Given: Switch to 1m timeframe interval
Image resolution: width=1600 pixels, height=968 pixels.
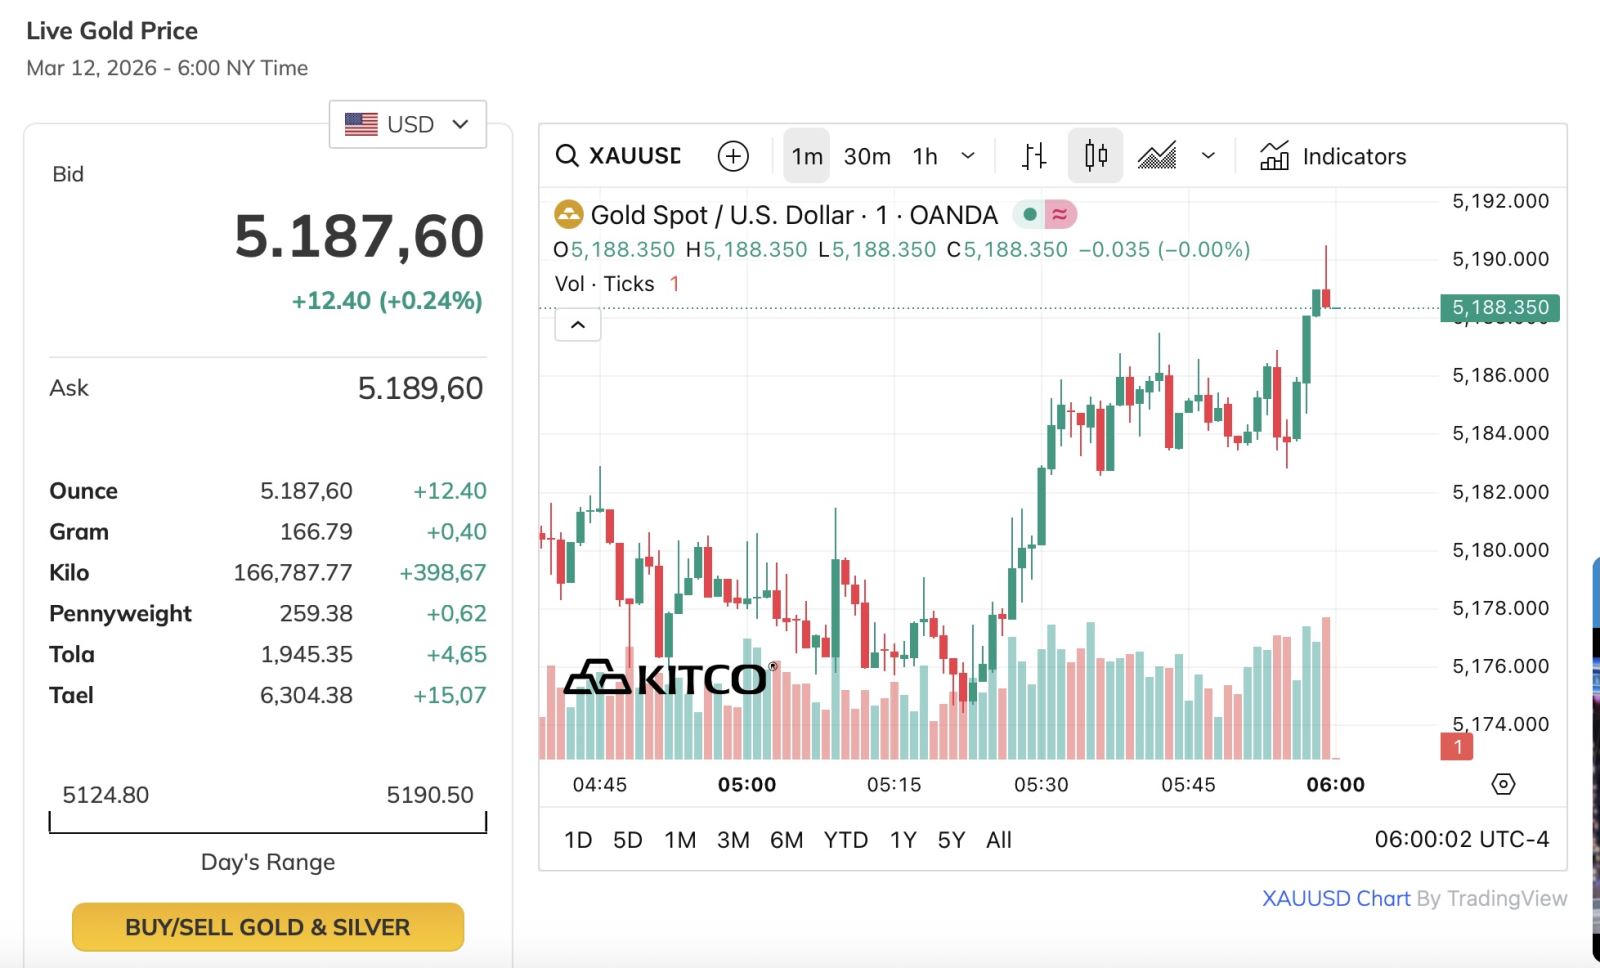Looking at the screenshot, I should 806,156.
